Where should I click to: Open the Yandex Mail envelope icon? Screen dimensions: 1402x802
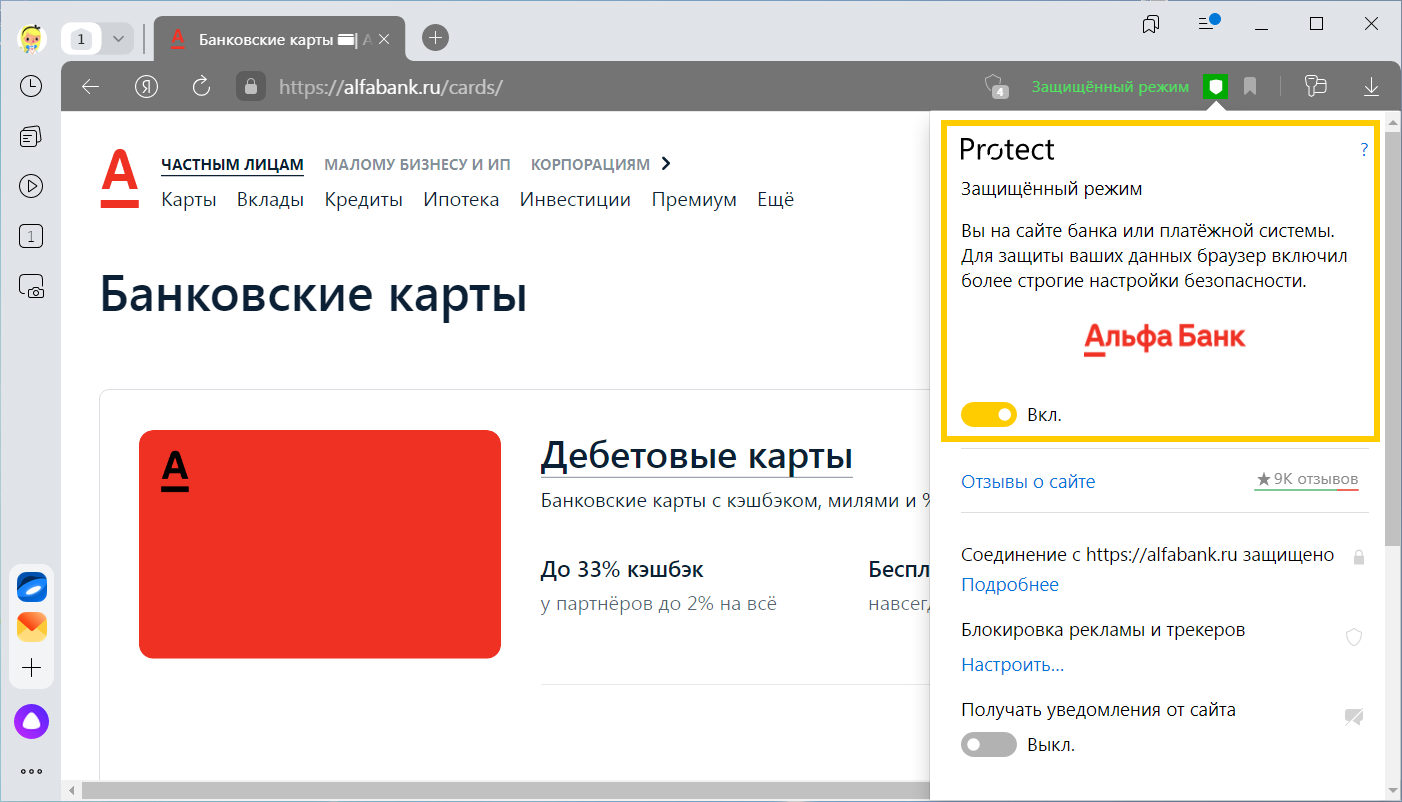(x=31, y=627)
